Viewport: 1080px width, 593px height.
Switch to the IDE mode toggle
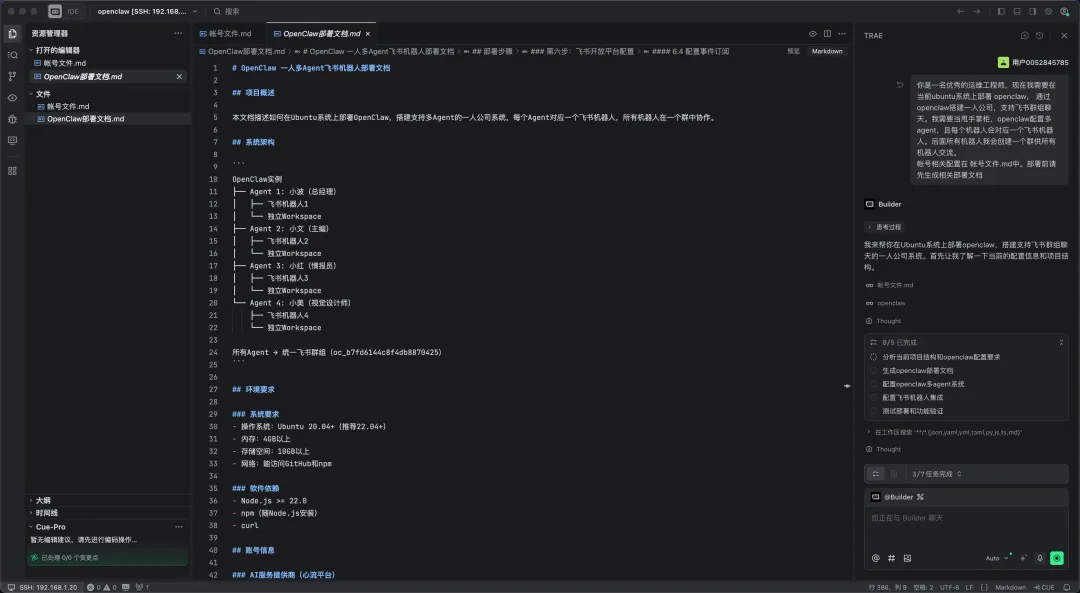[73, 11]
